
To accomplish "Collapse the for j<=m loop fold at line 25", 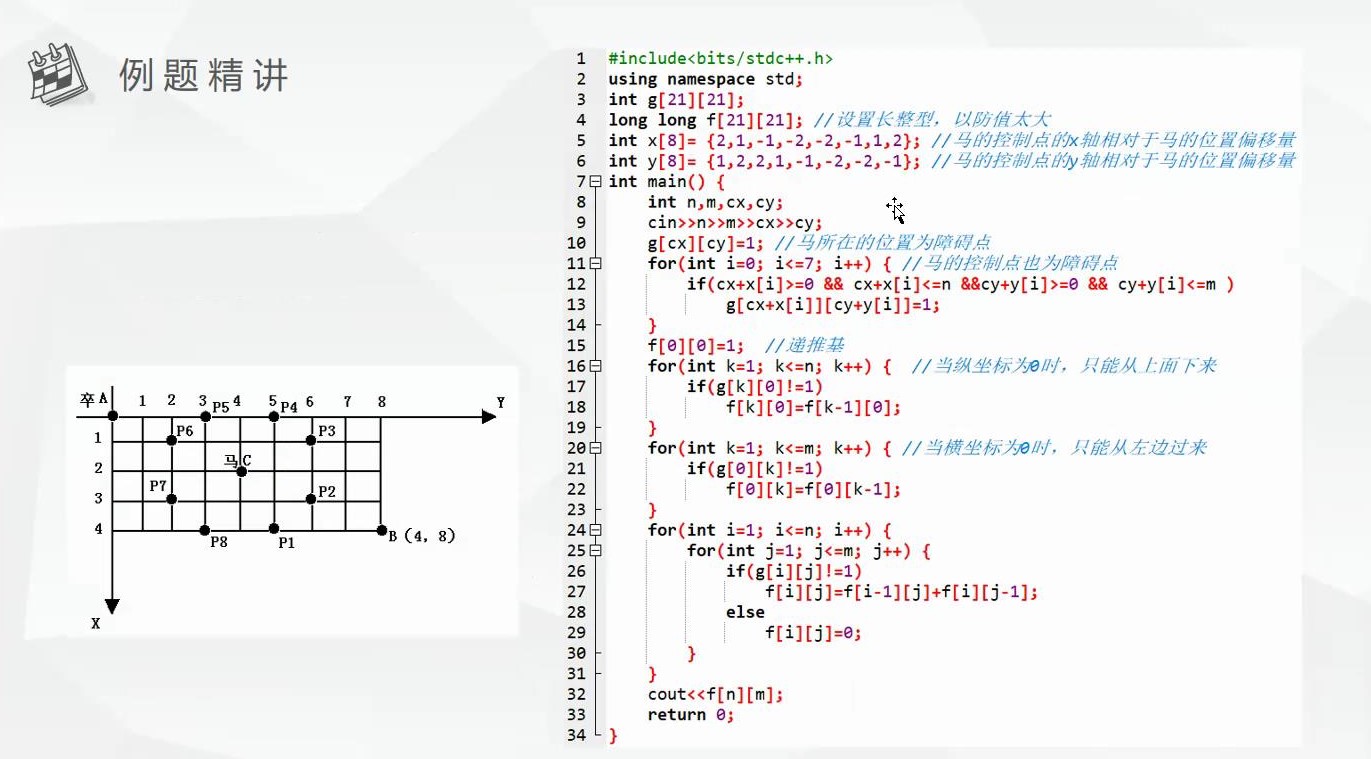I will pyautogui.click(x=596, y=551).
